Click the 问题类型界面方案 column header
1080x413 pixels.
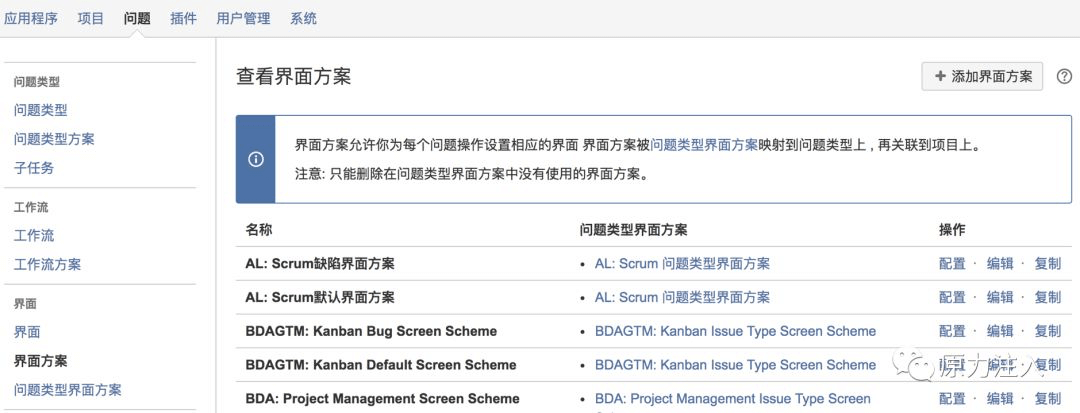634,230
